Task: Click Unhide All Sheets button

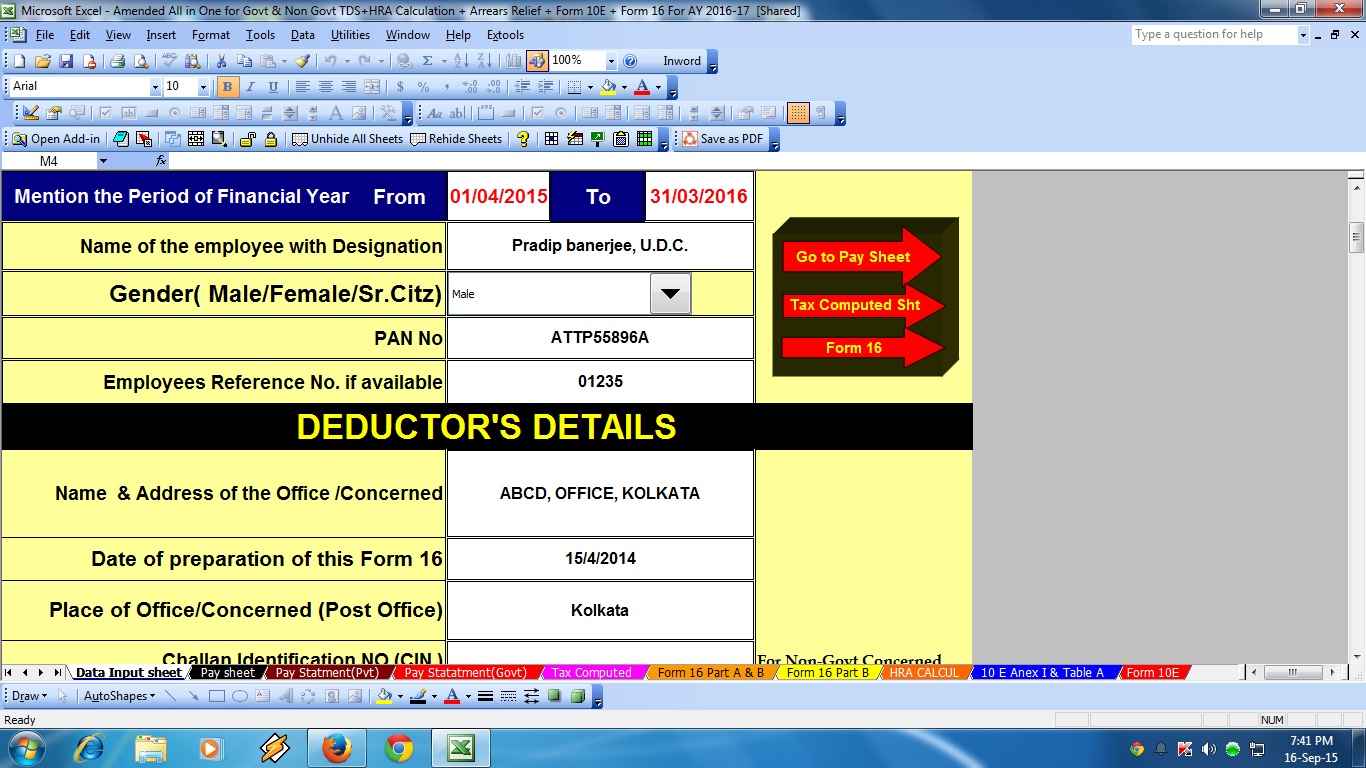Action: [348, 139]
